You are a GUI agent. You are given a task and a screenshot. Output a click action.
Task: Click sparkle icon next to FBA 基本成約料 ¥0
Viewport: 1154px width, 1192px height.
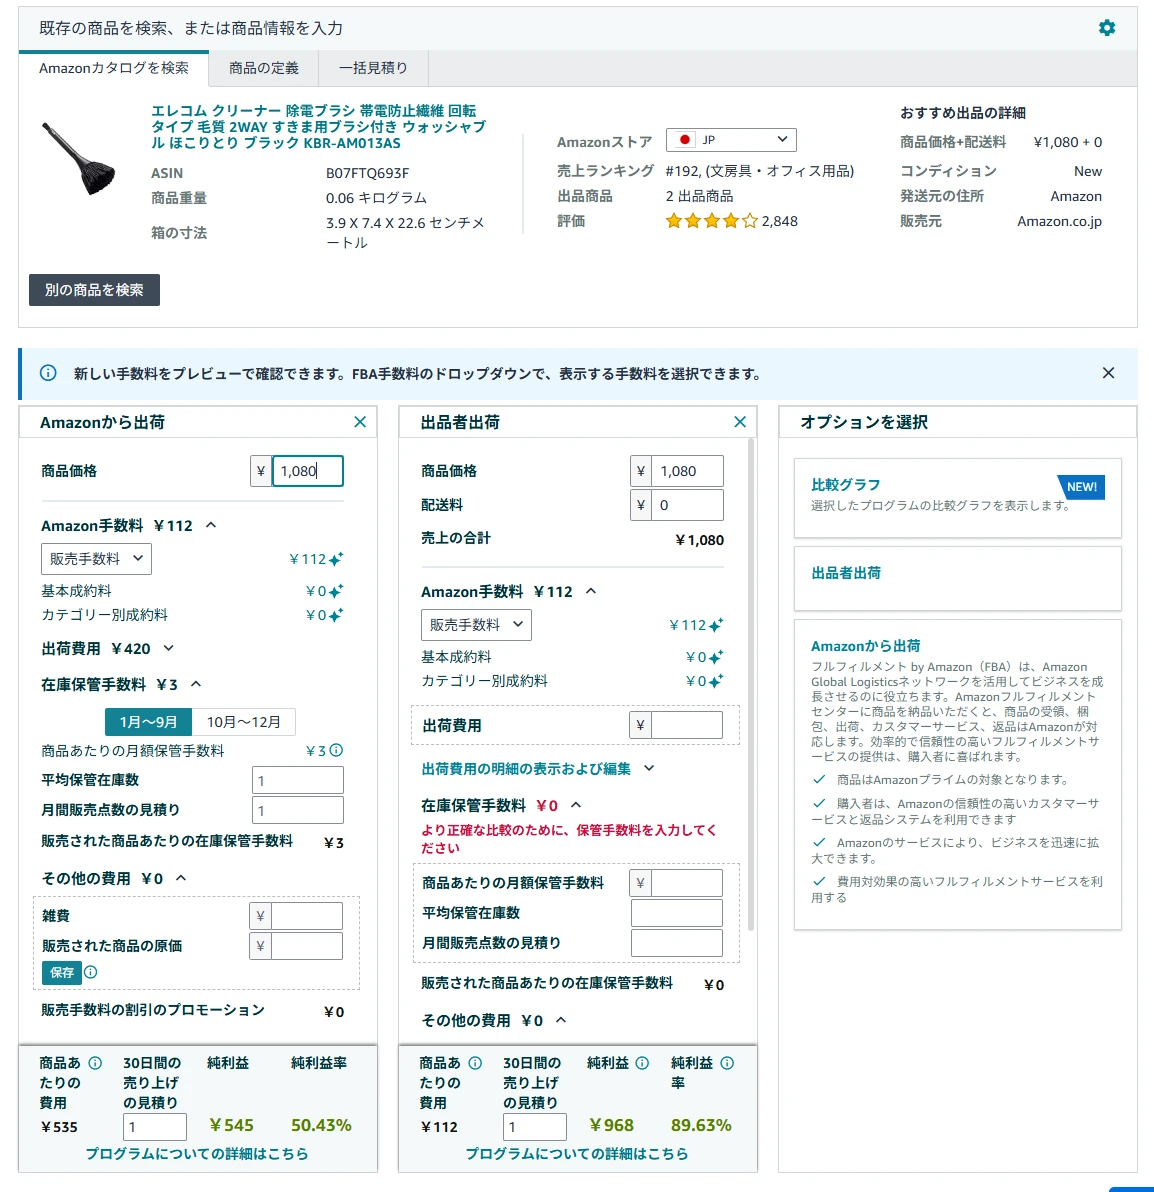(336, 591)
